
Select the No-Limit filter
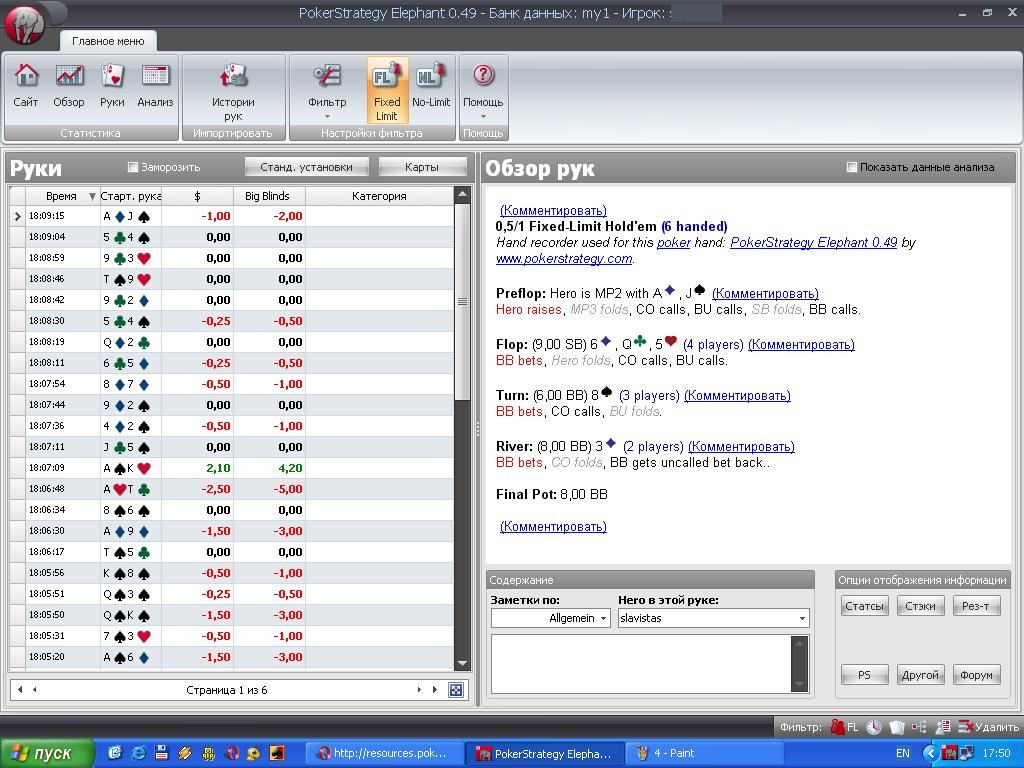(431, 85)
